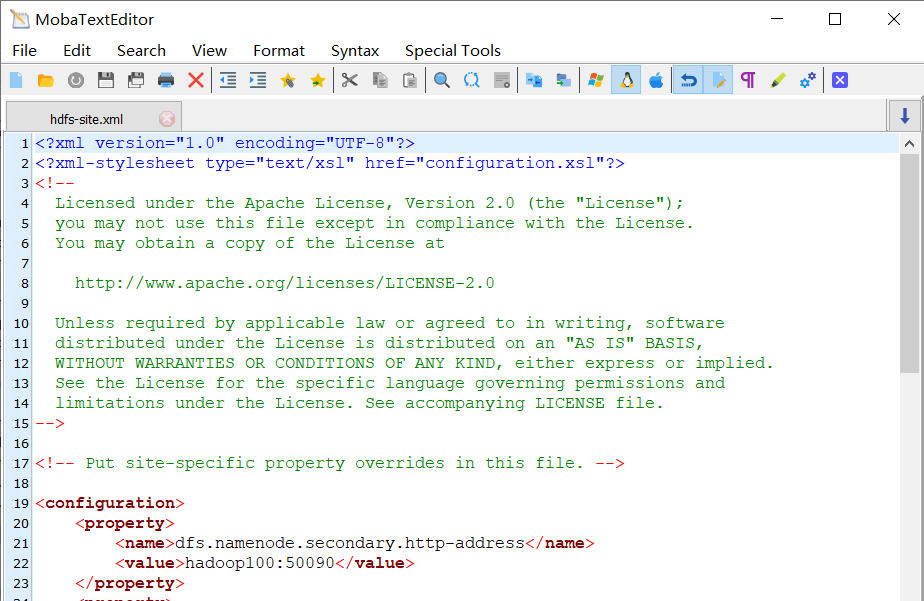Click the apache.org licenses URL text
This screenshot has width=924, height=601.
[285, 283]
